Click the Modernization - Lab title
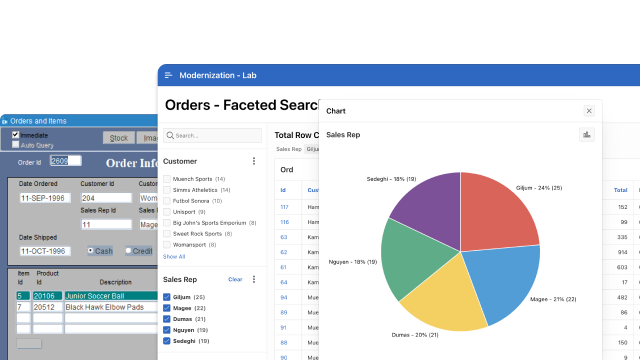The image size is (640, 360). 218,75
